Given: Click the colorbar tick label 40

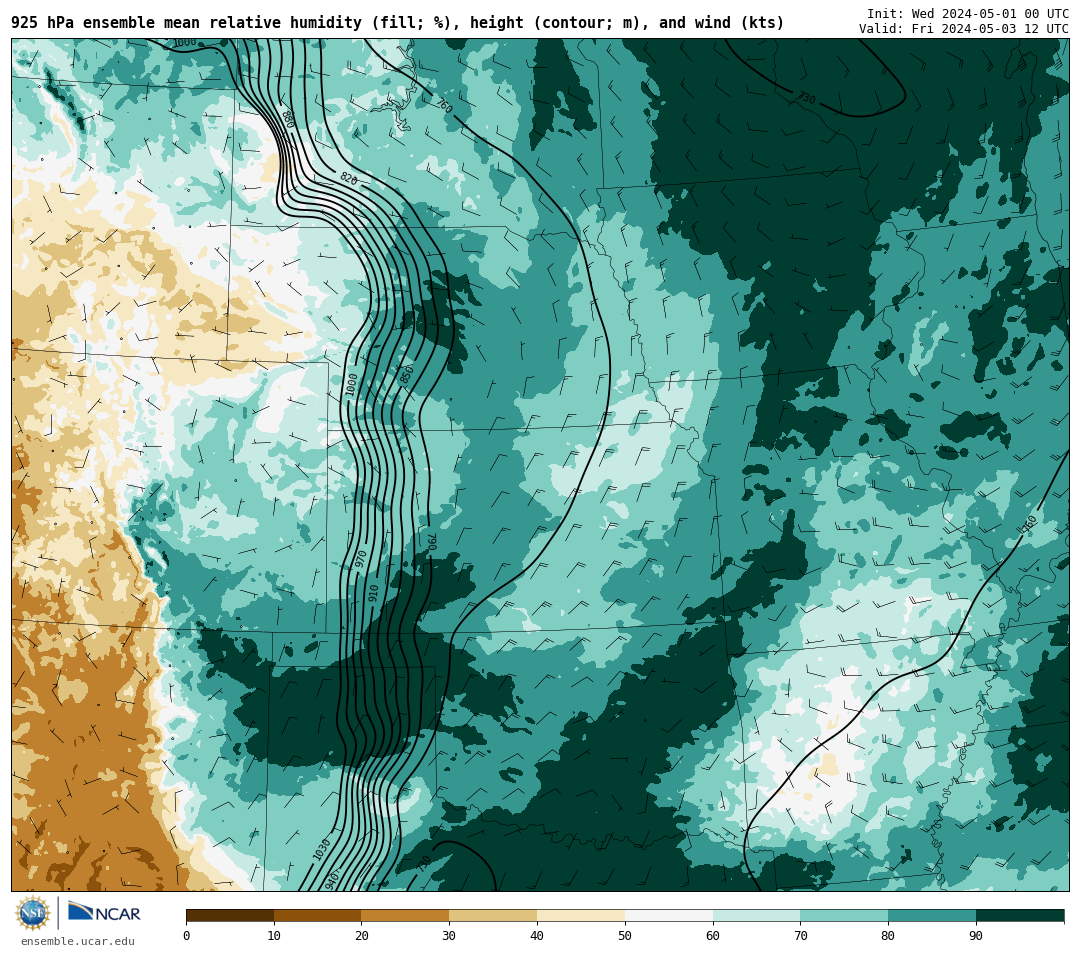Looking at the screenshot, I should tap(537, 935).
